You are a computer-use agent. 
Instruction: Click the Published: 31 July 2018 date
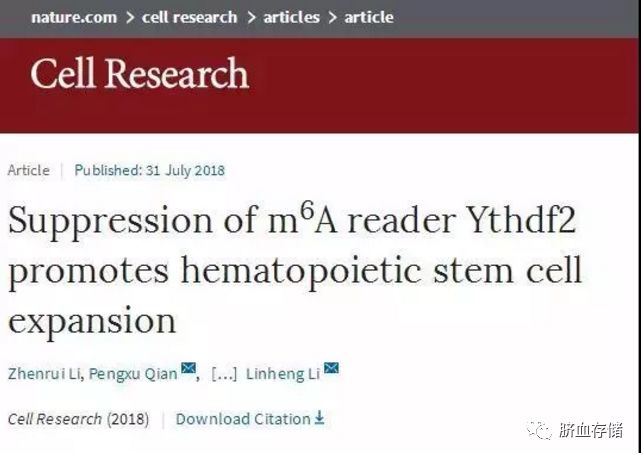pos(150,170)
